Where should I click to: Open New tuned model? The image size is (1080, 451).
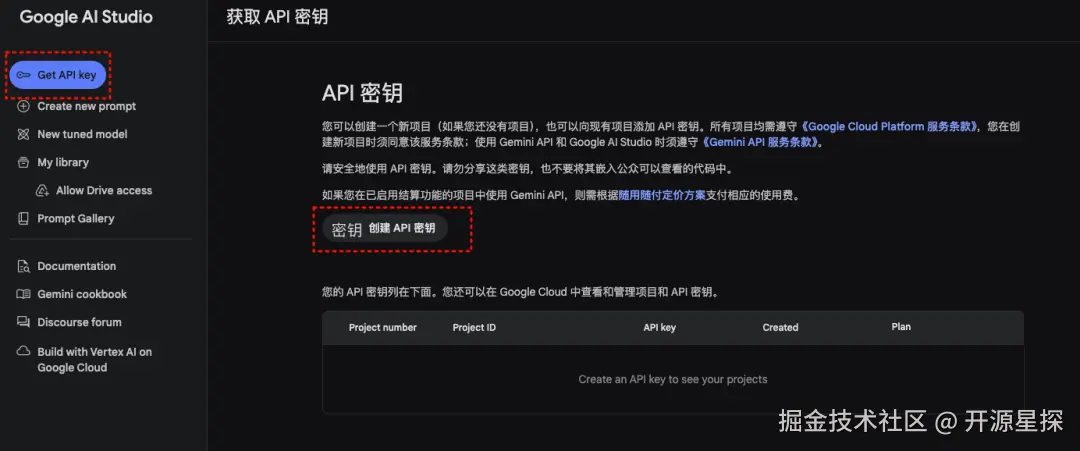(82, 134)
